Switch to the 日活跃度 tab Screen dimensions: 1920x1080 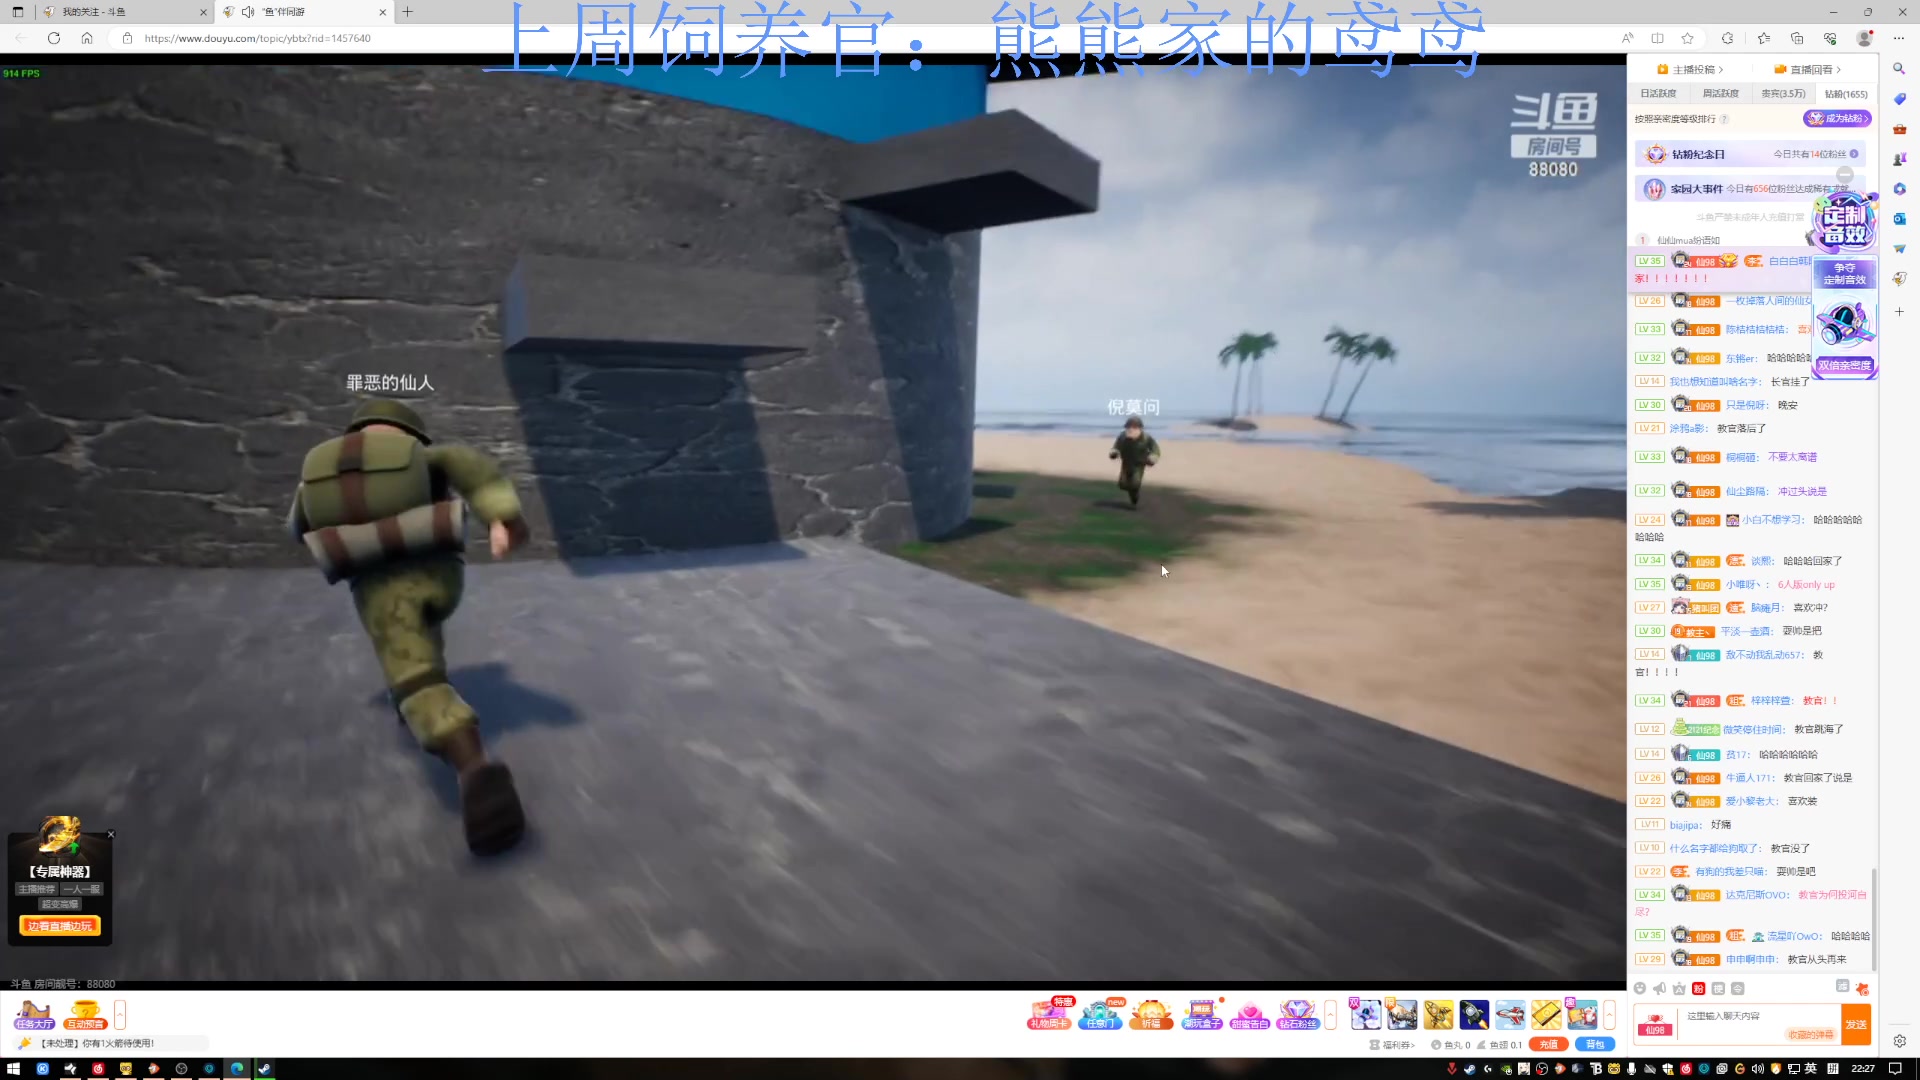[x=1658, y=93]
